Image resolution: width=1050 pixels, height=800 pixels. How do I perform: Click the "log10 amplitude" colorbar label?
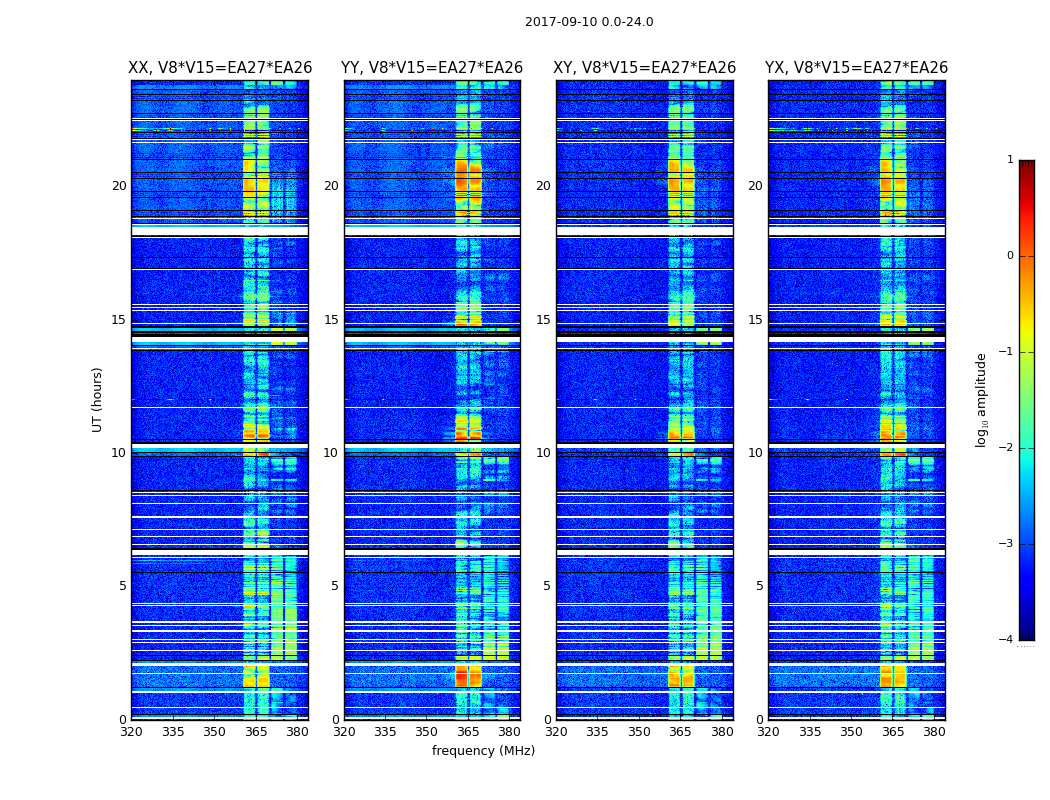pos(981,400)
